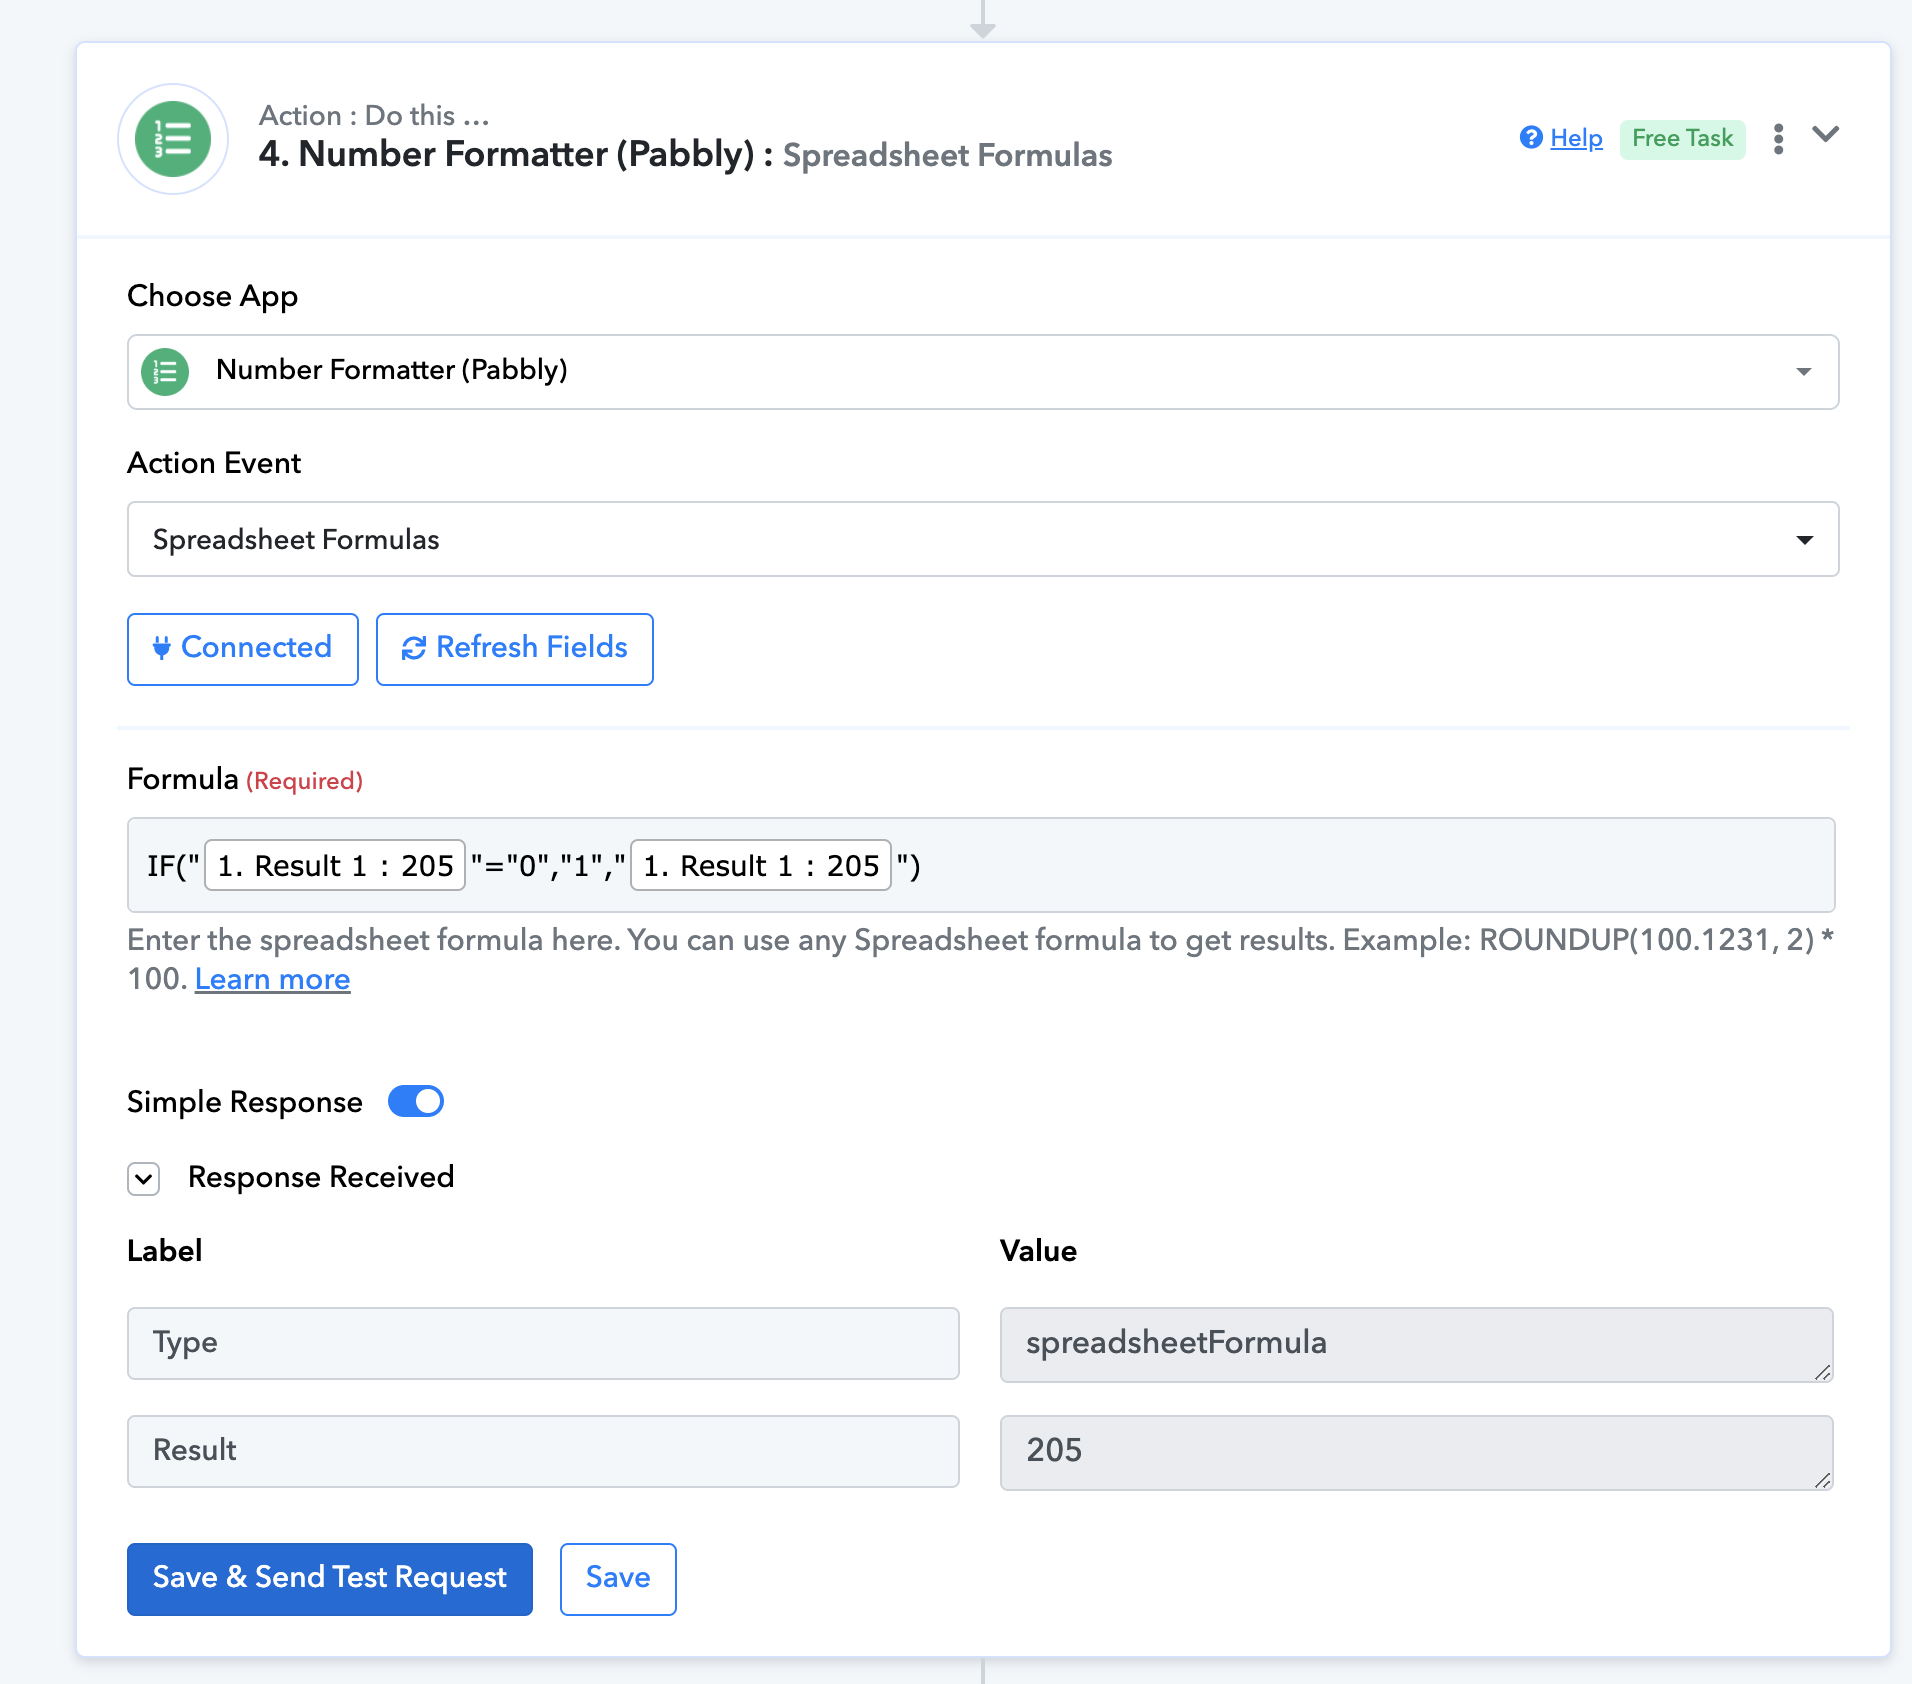Toggle the Simple Response switch
Viewport: 1912px width, 1684px height.
click(x=416, y=1101)
